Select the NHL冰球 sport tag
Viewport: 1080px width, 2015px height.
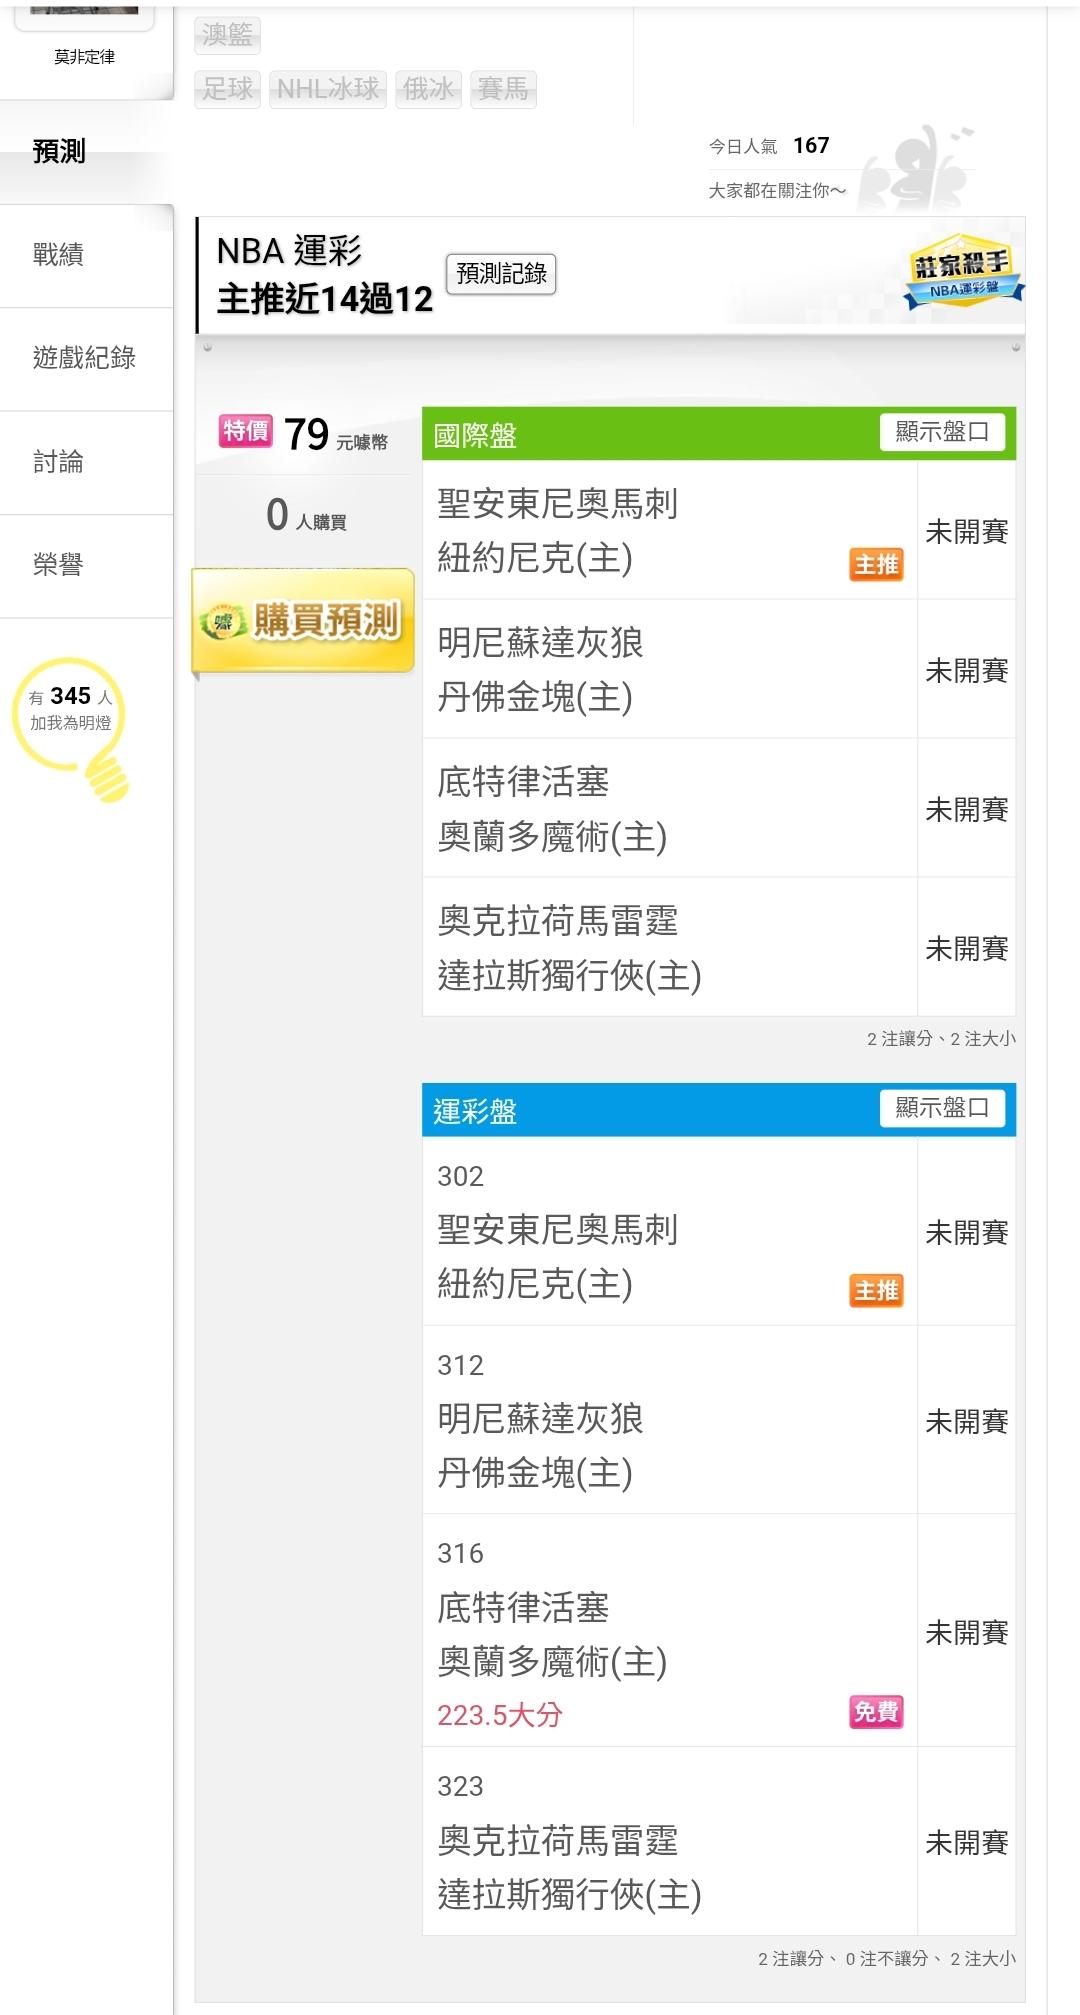pos(328,89)
